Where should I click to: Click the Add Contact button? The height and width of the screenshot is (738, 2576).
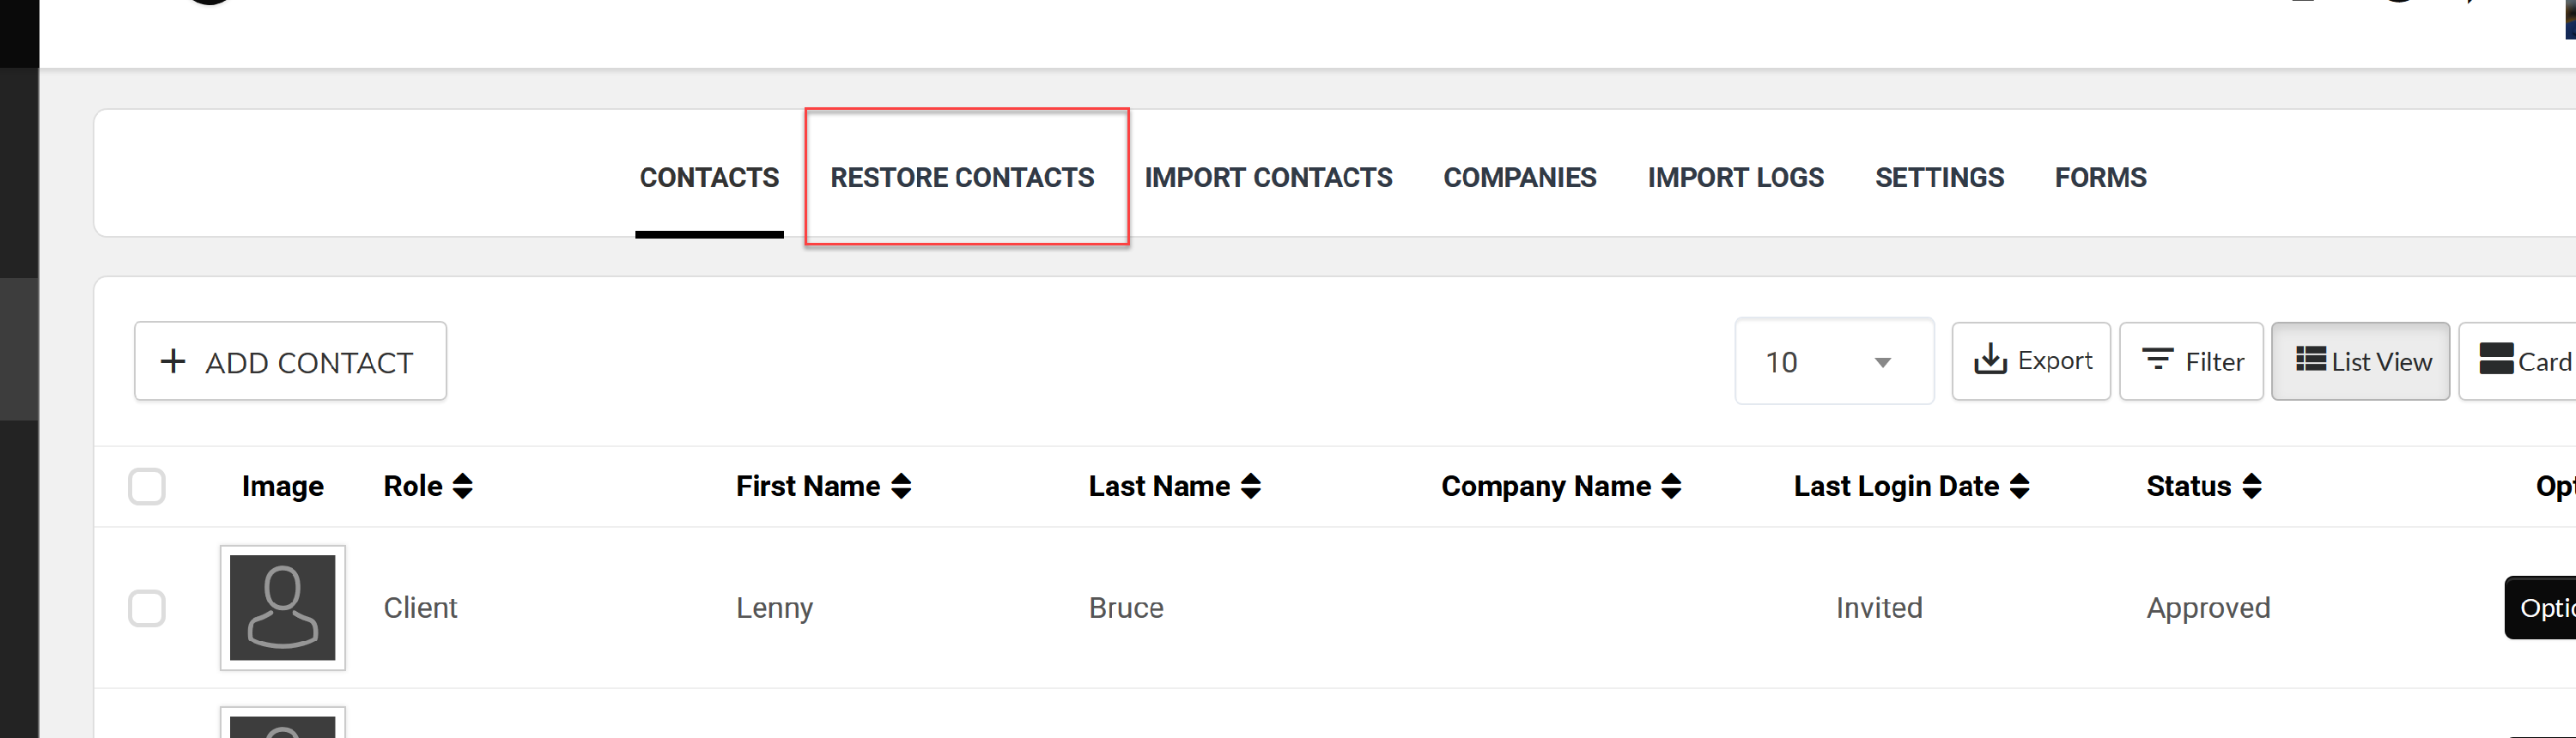(290, 361)
